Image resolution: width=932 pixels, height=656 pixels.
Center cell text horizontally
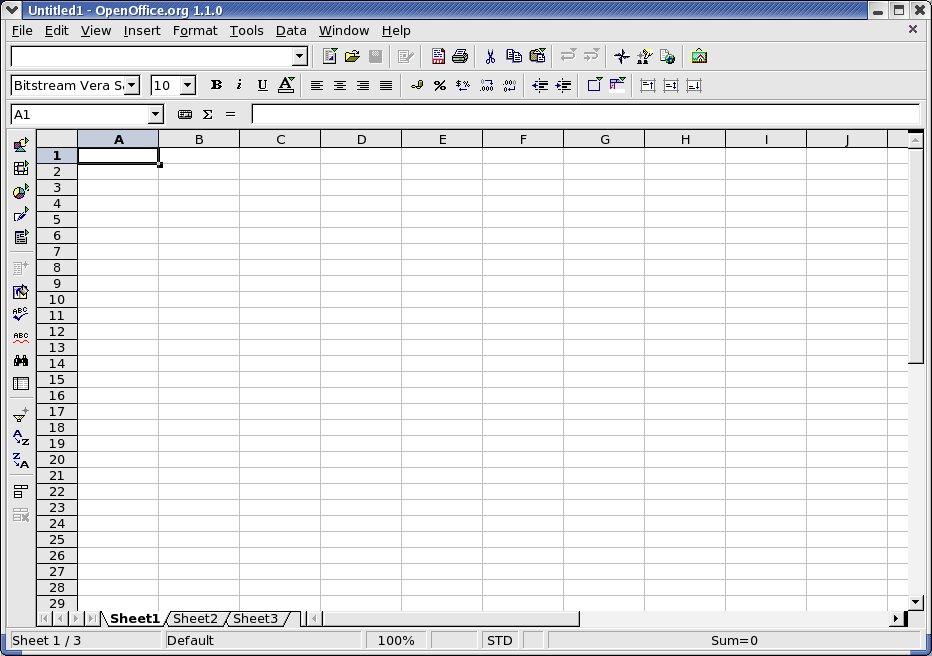click(340, 85)
